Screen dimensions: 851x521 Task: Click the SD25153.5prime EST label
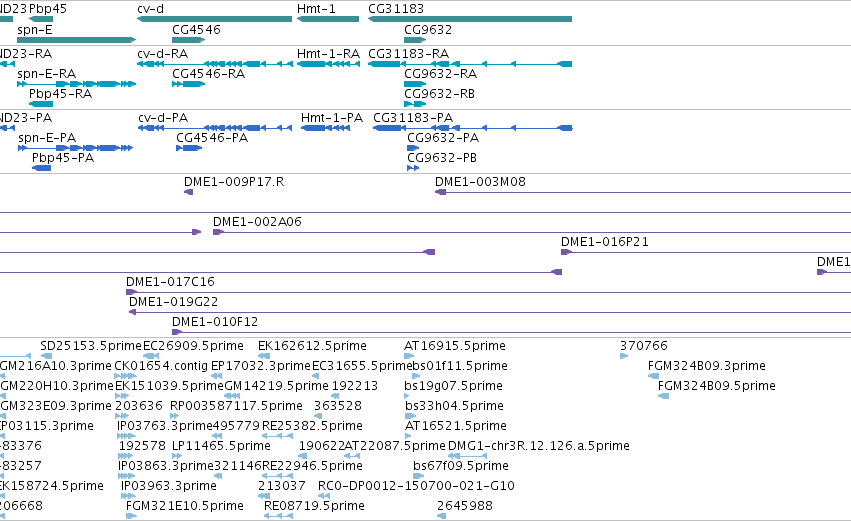pos(91,346)
